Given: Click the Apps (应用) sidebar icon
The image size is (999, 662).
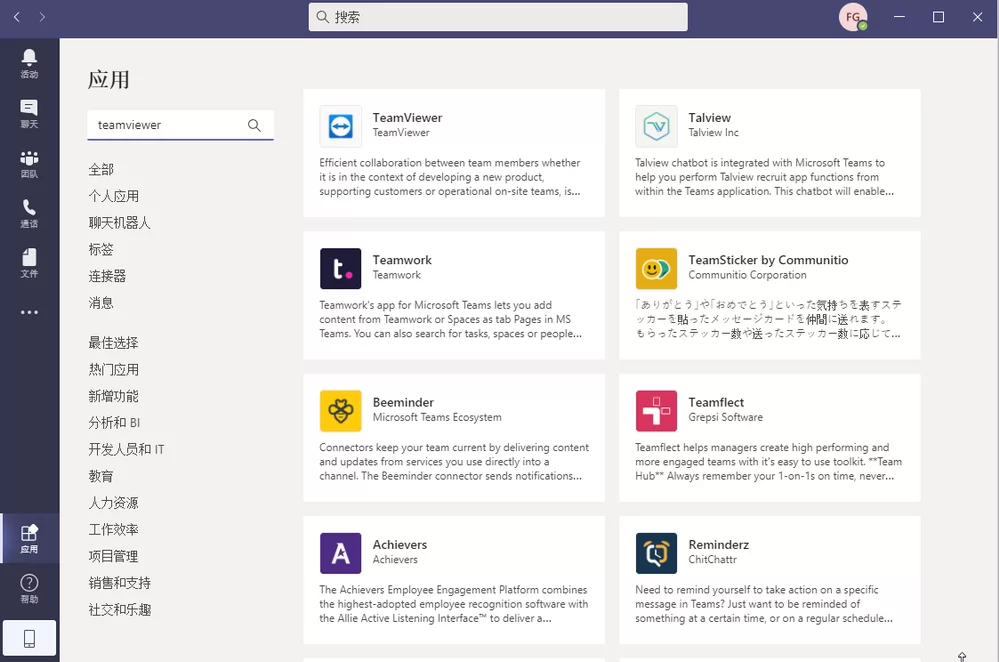Looking at the screenshot, I should coord(29,537).
